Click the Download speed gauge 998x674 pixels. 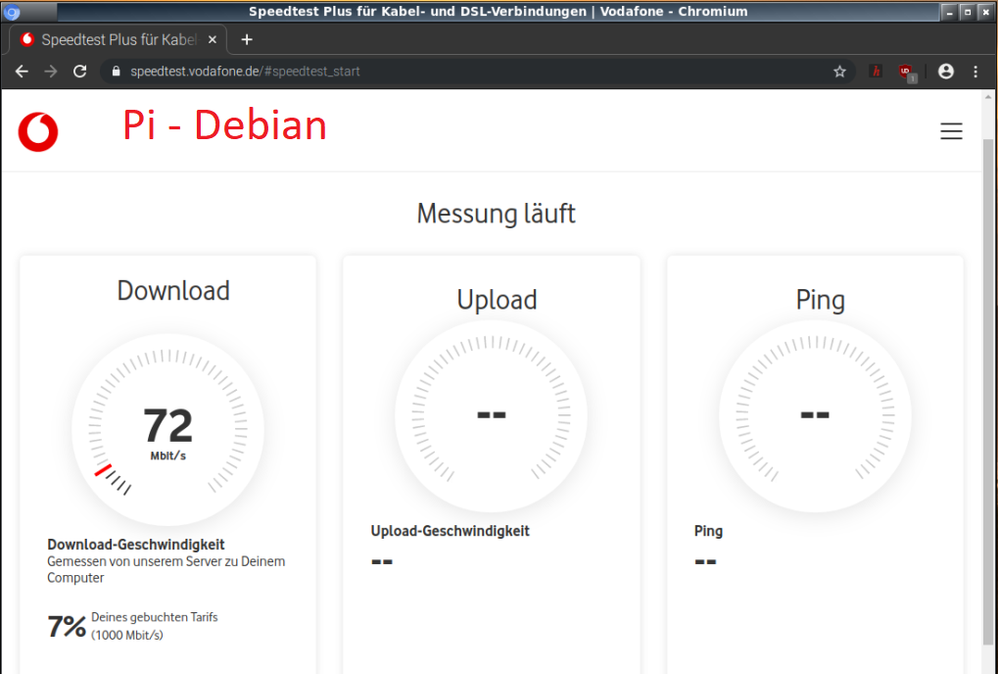[x=168, y=430]
